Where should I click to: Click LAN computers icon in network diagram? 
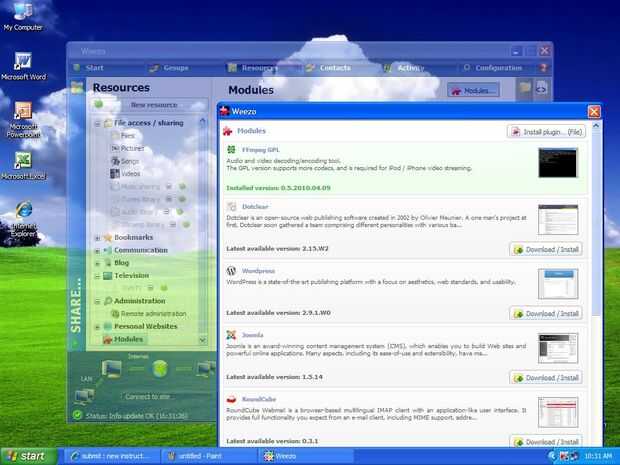tap(84, 397)
